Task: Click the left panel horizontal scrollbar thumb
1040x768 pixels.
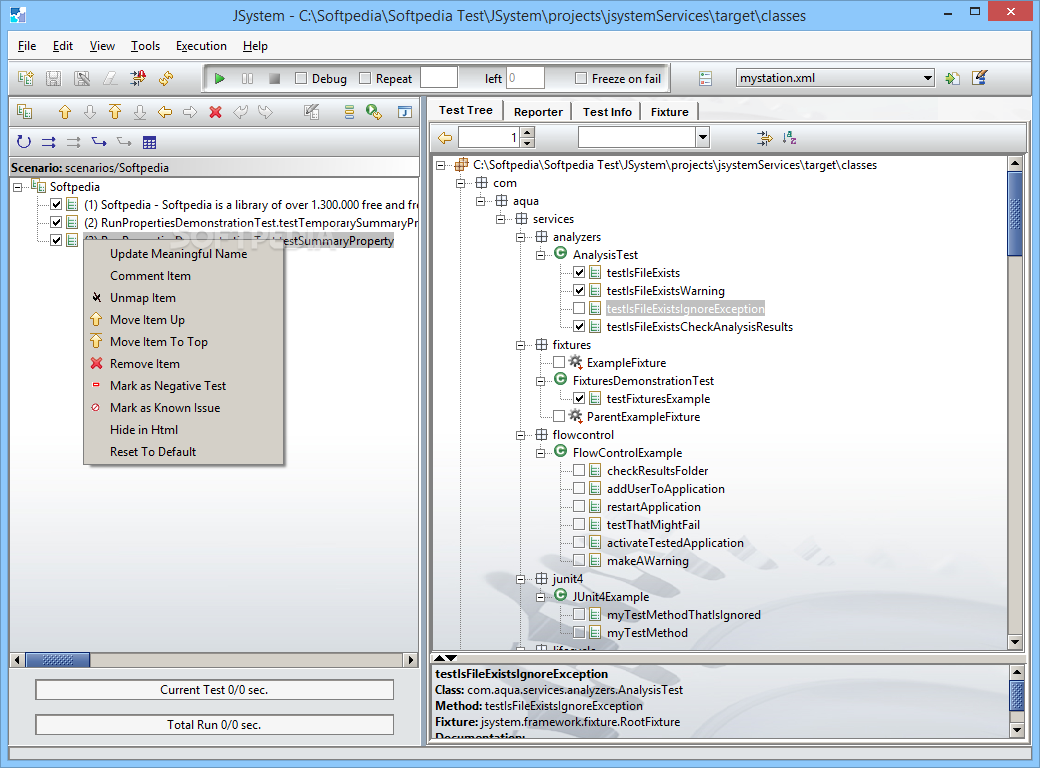Action: point(58,660)
